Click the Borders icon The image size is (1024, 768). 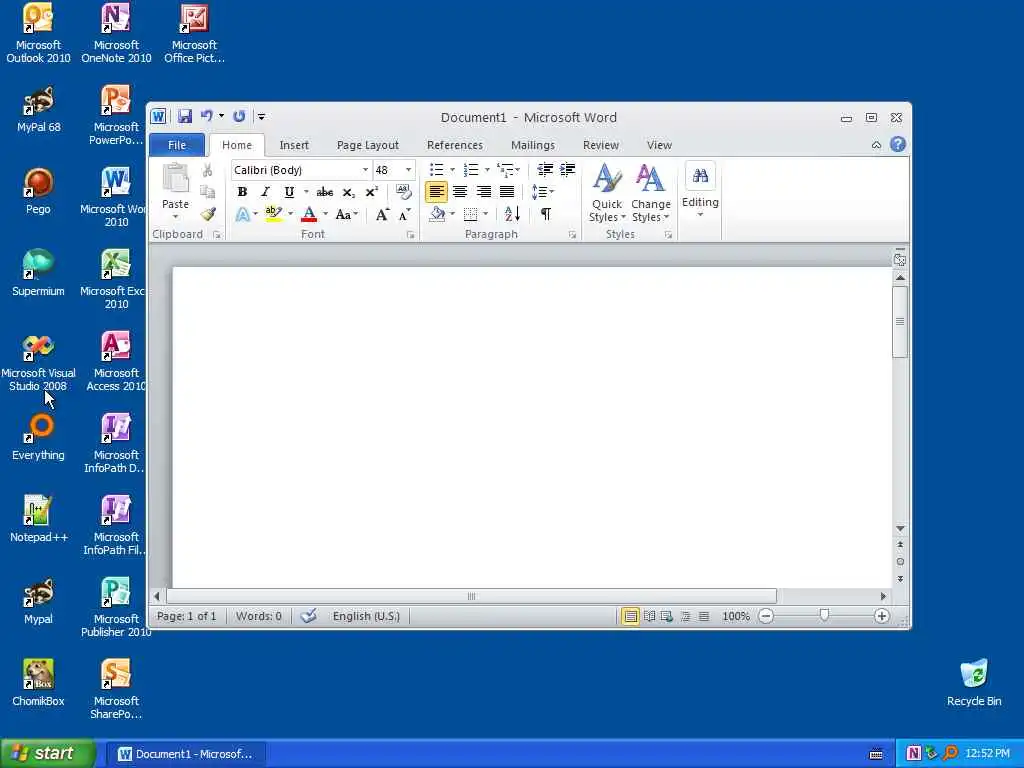coord(470,214)
